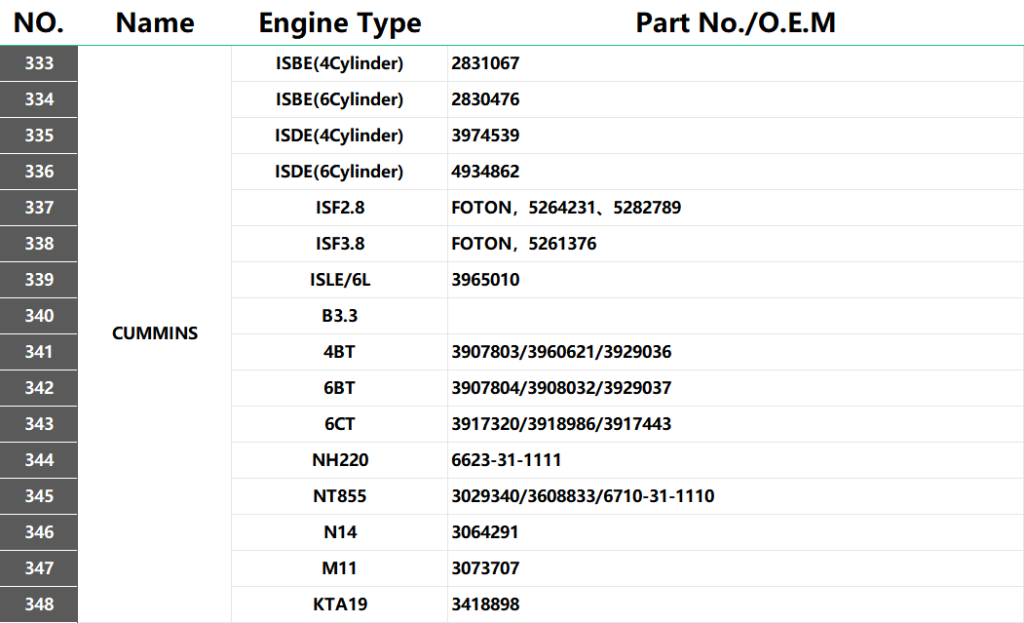
Task: Click the M11 engine type cell
Action: [340, 568]
